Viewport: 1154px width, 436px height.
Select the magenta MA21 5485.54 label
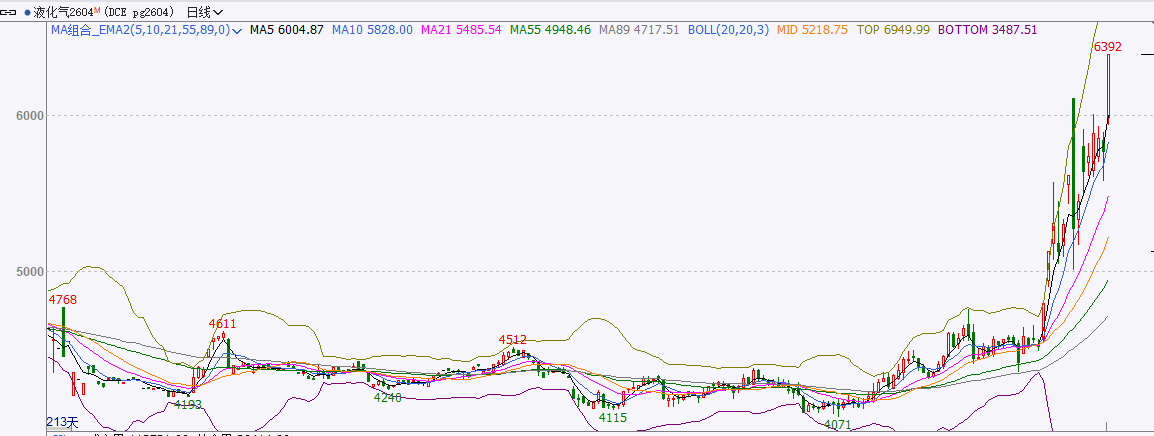click(461, 30)
